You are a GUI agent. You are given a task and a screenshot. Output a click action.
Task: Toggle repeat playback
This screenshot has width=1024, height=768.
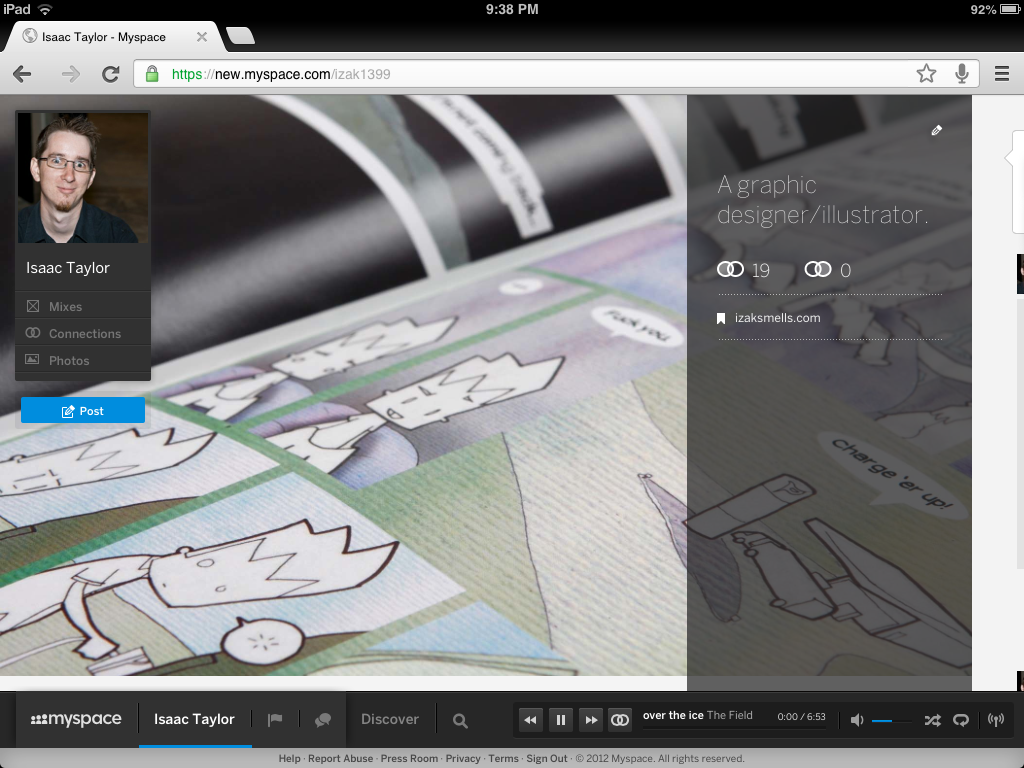click(961, 720)
